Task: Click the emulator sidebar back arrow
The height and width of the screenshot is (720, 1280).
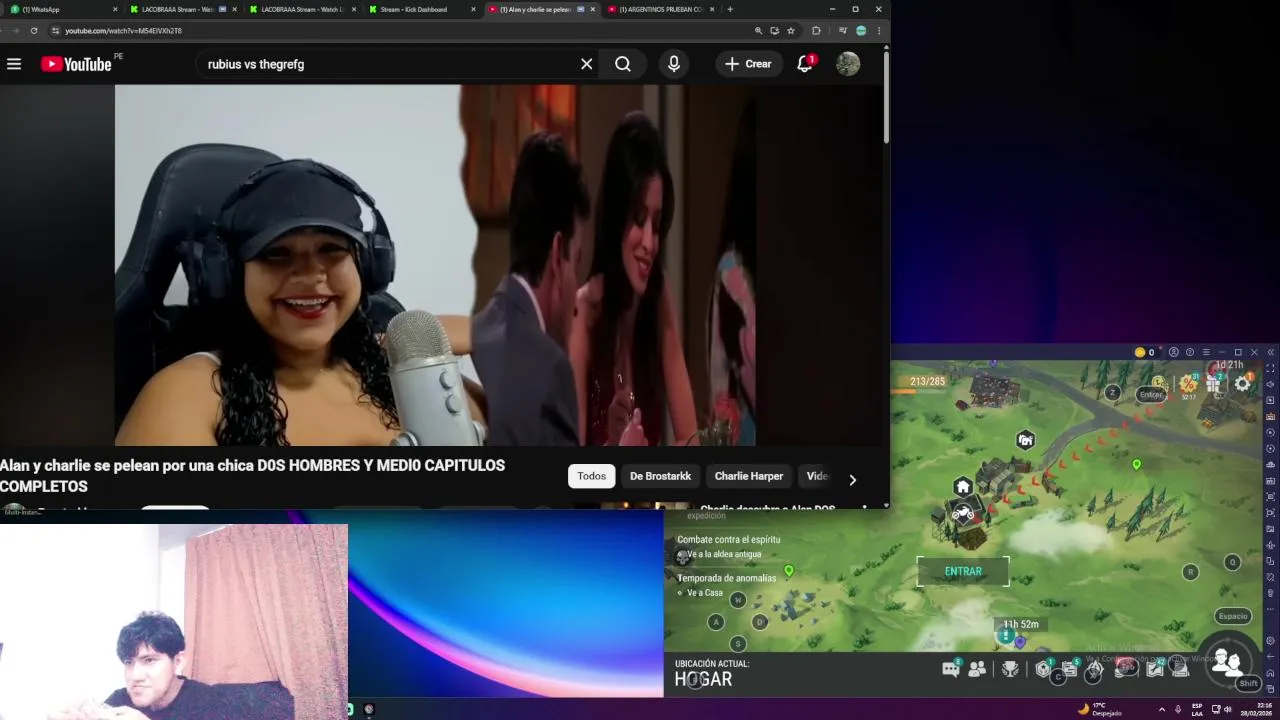Action: [1270, 656]
